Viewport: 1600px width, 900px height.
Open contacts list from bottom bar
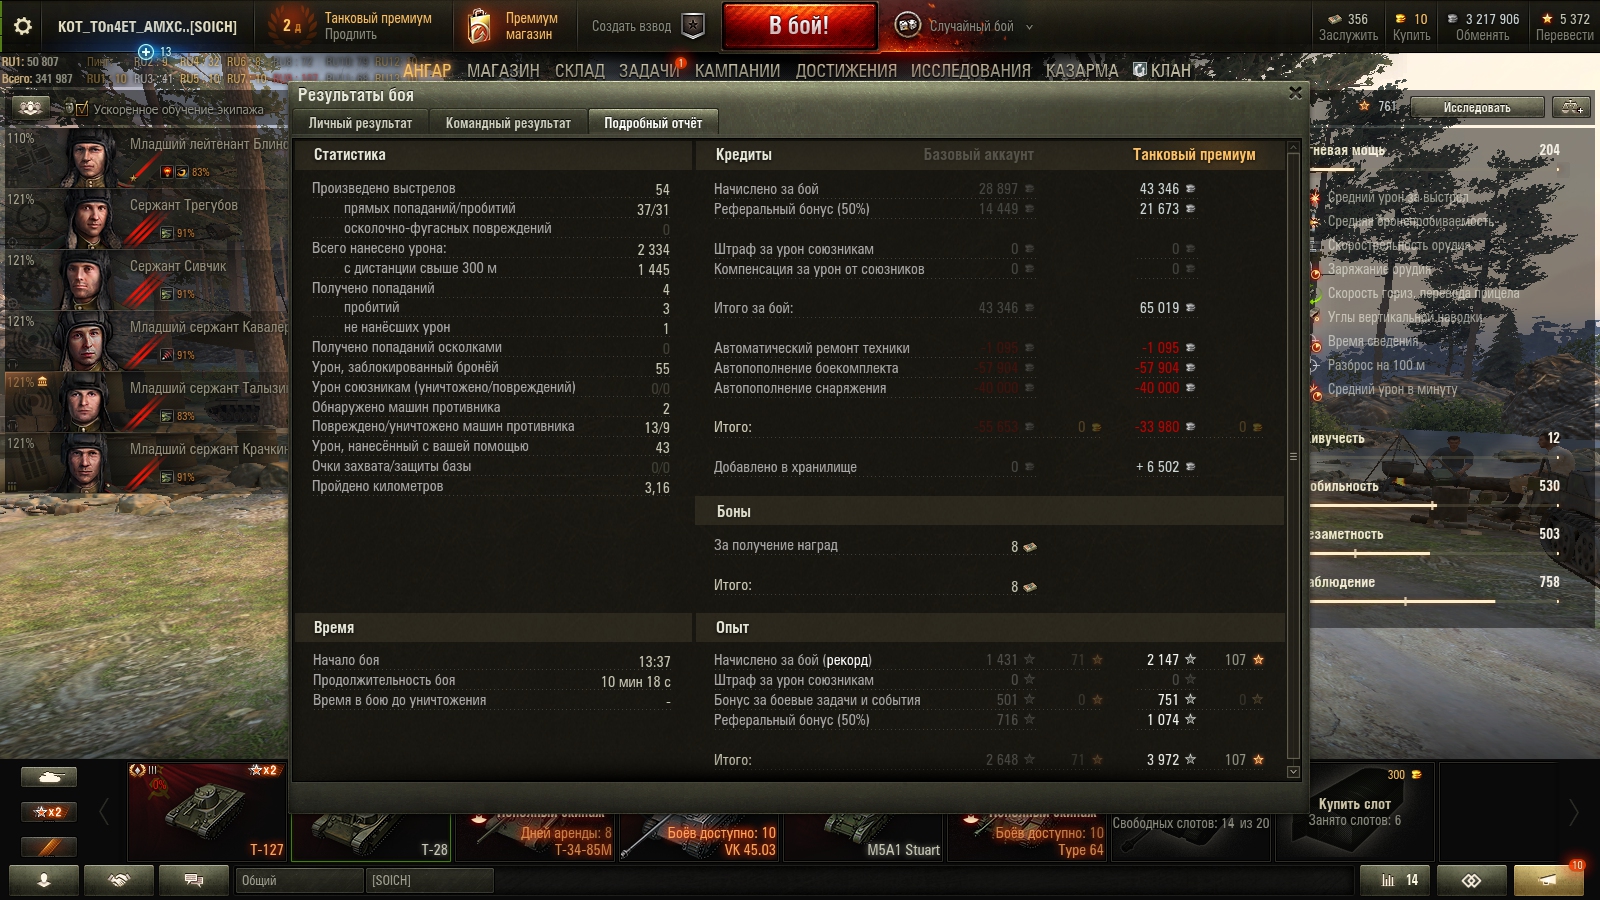tap(44, 880)
